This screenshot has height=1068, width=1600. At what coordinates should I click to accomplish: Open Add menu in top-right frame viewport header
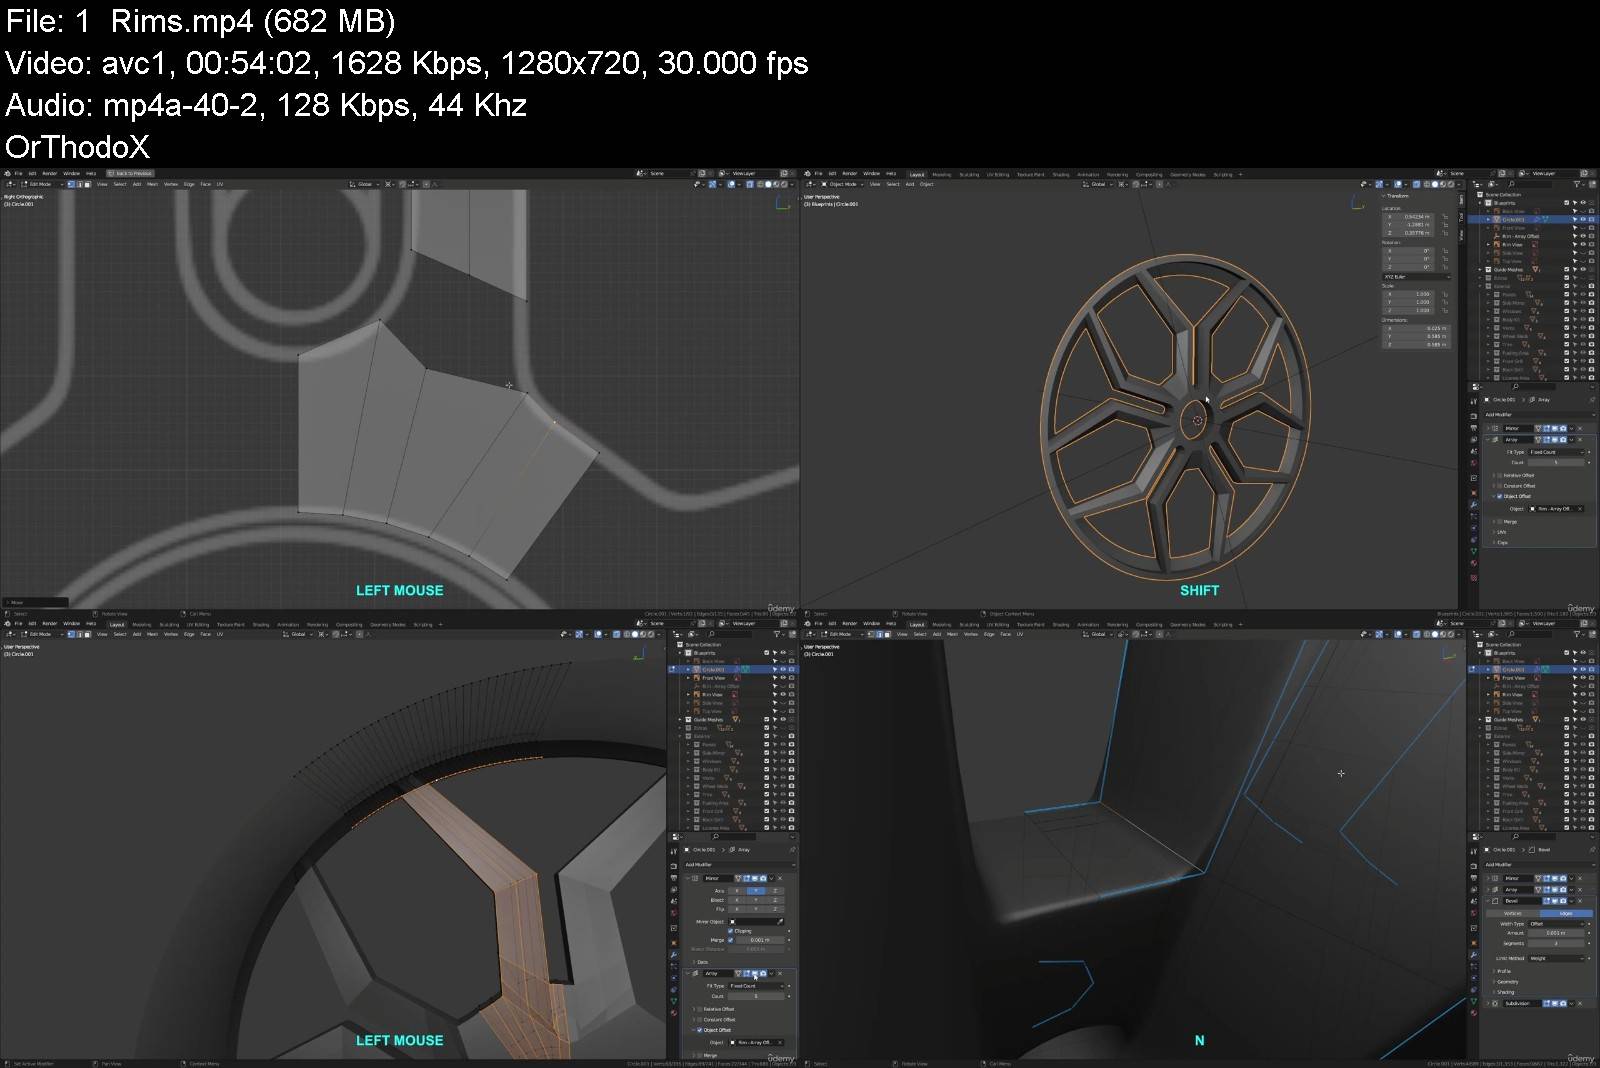910,184
